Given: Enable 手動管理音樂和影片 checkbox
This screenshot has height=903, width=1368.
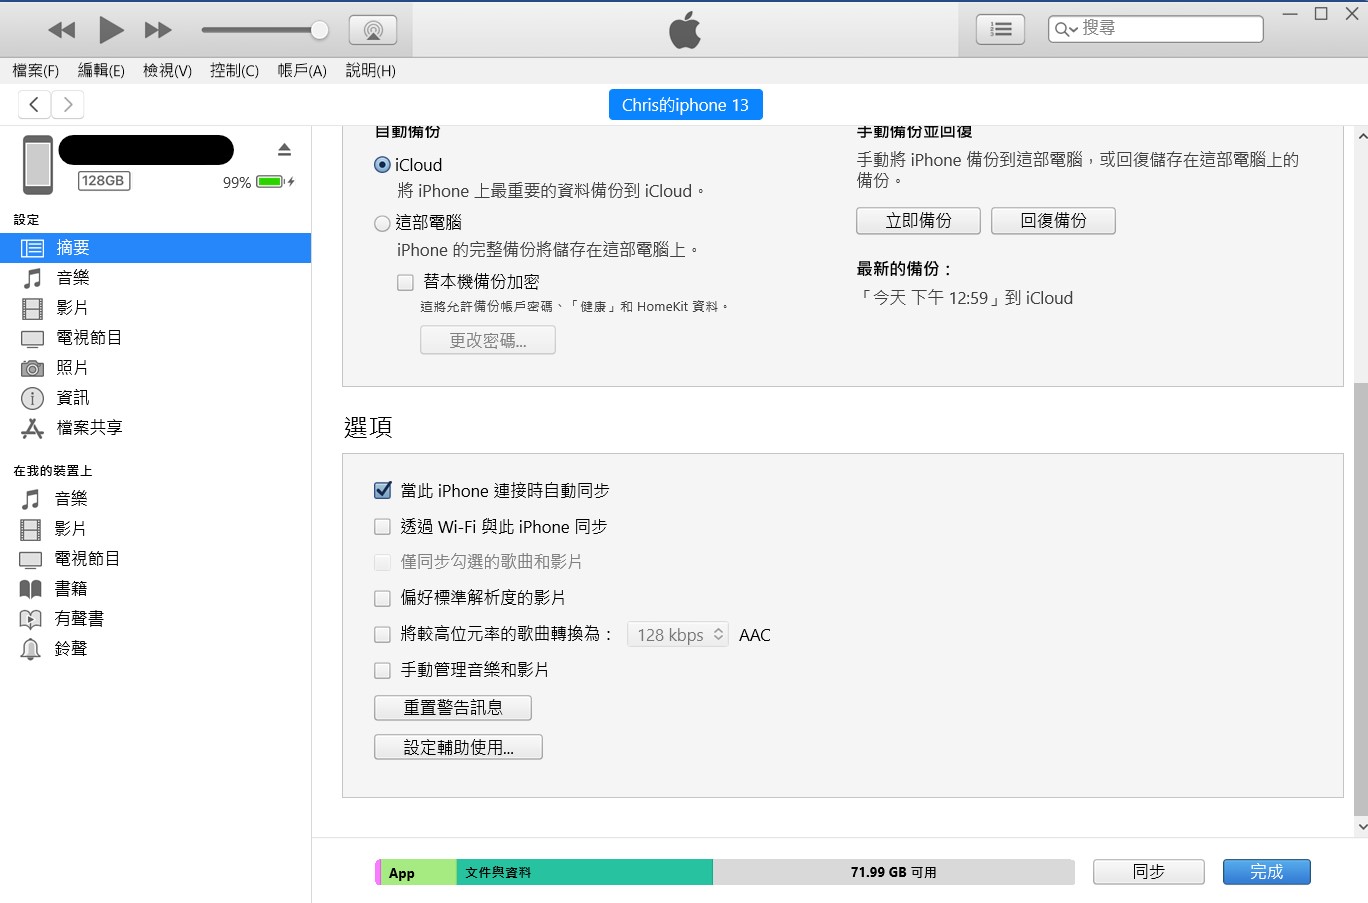Looking at the screenshot, I should [382, 670].
